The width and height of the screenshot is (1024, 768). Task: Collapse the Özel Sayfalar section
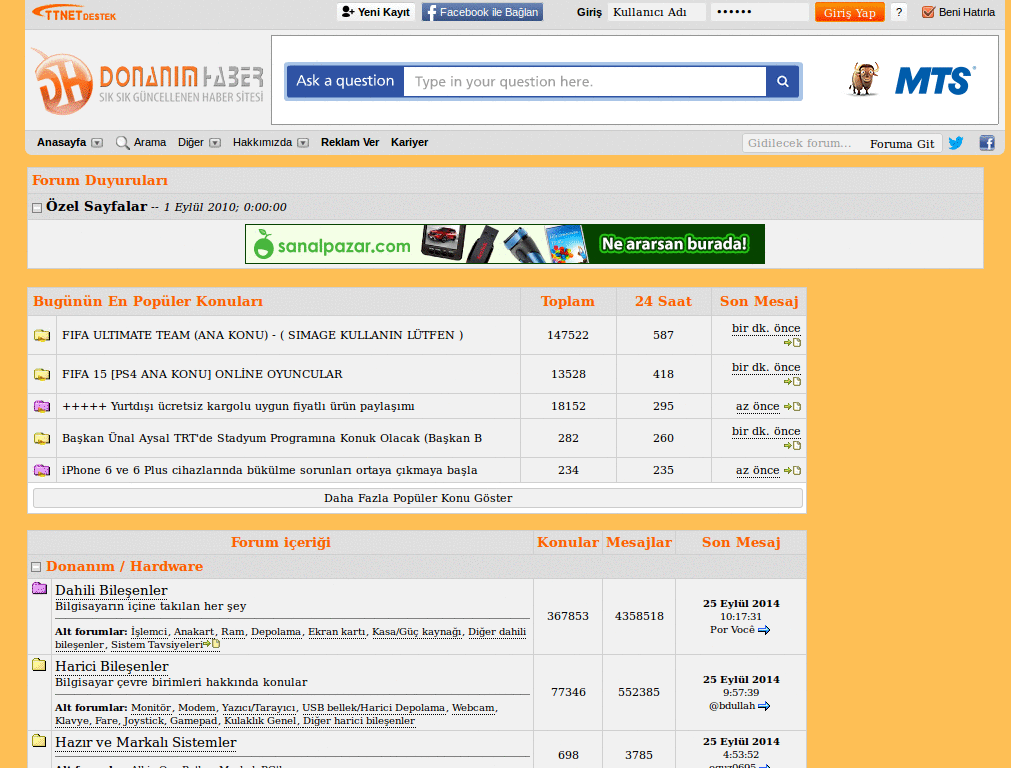[37, 208]
